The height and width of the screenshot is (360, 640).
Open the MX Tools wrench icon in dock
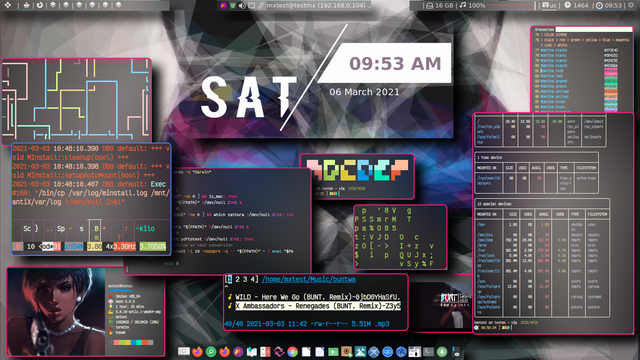click(360, 352)
